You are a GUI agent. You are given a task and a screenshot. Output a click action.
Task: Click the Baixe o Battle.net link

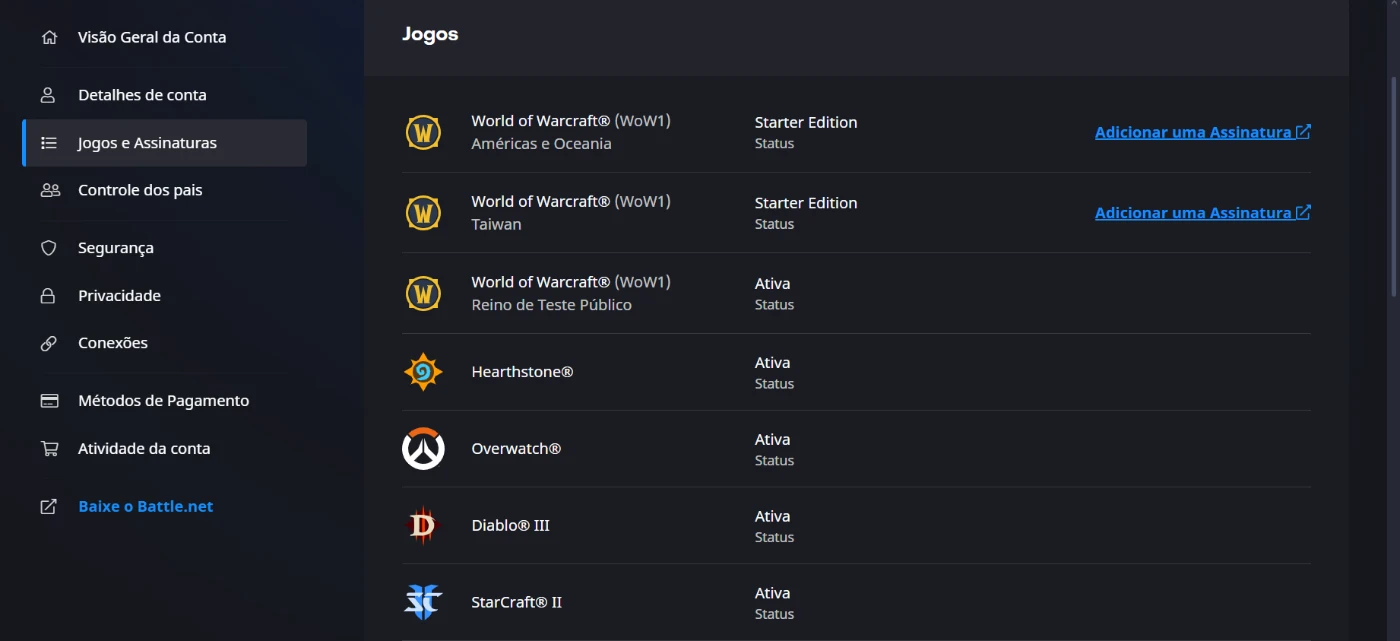(146, 507)
